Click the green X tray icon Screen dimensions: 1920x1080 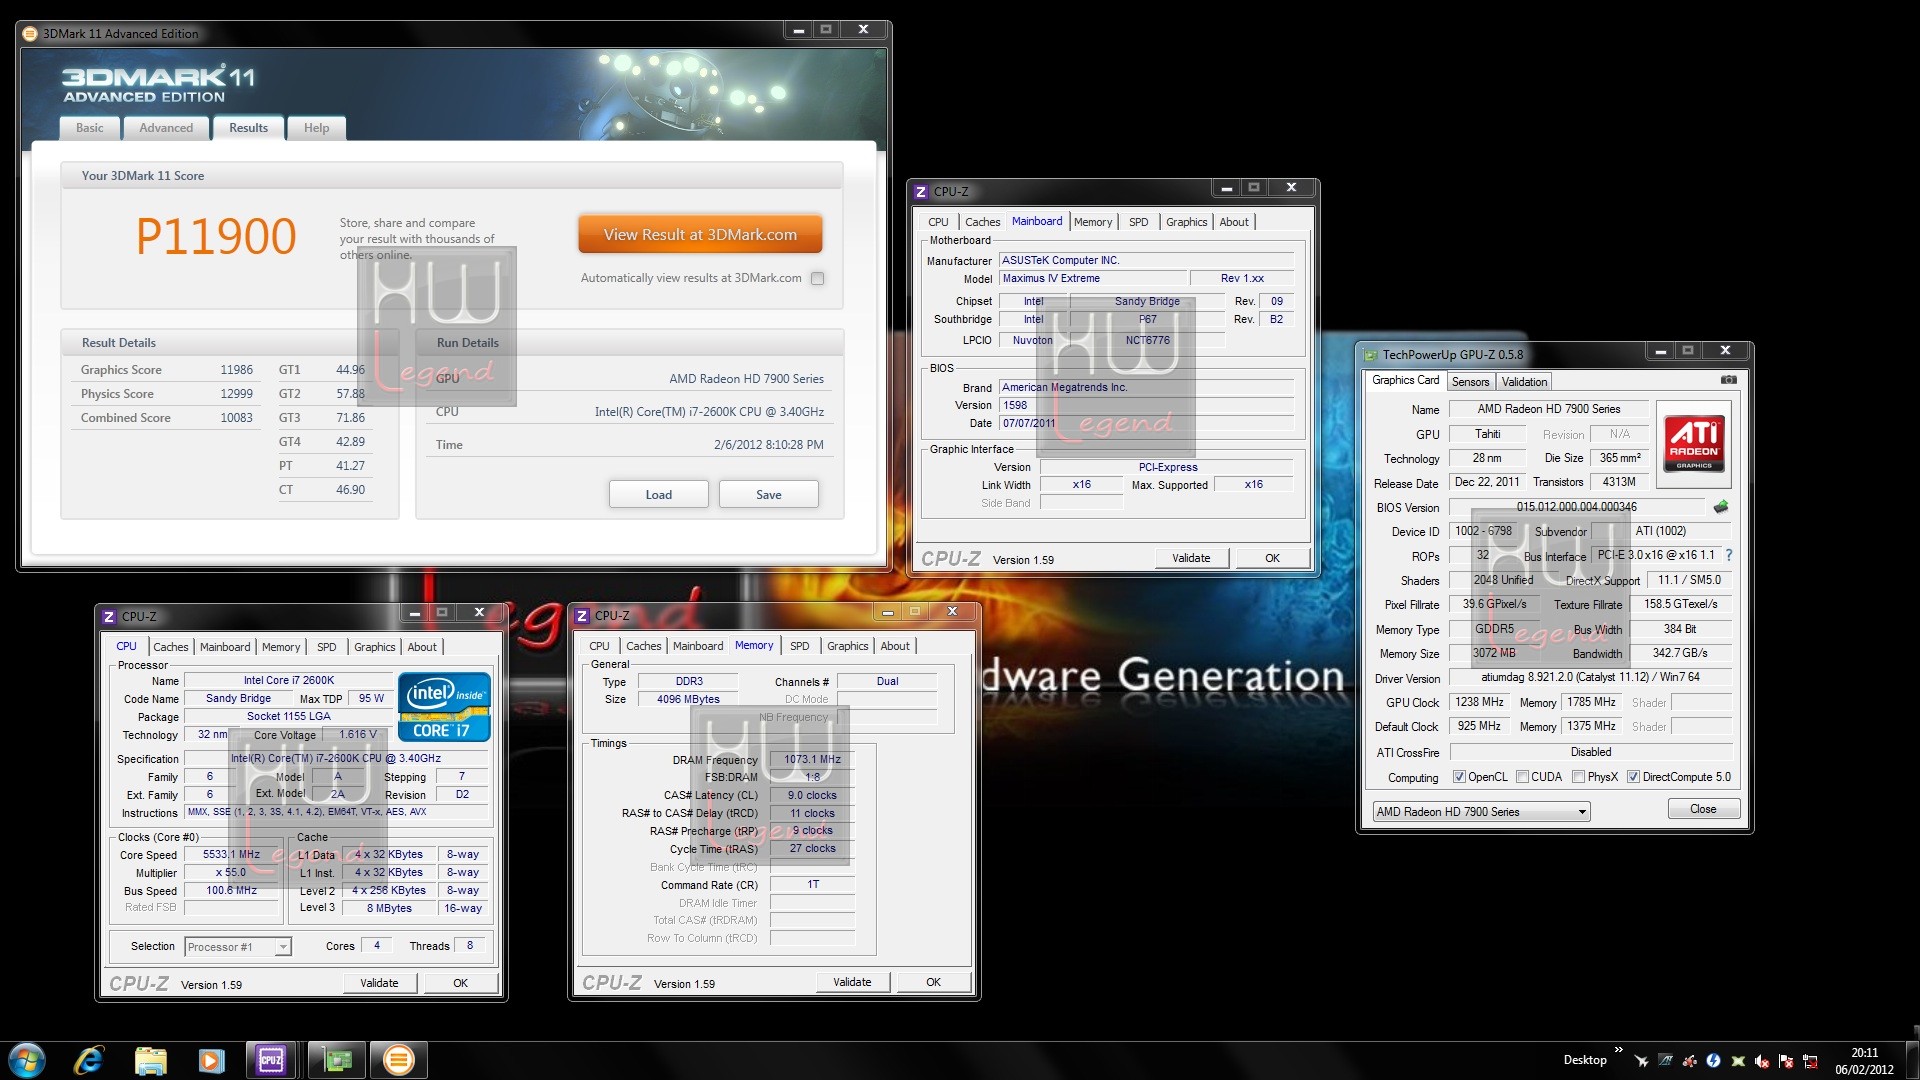(1738, 1061)
